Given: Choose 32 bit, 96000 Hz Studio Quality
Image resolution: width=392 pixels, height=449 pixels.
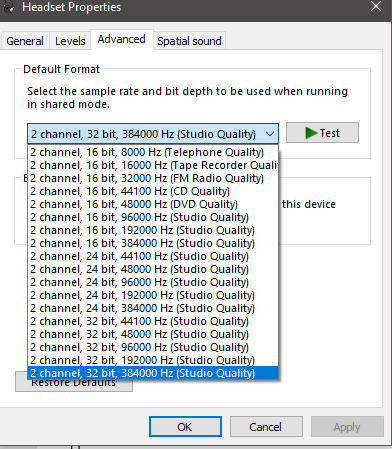Looking at the screenshot, I should click(x=153, y=347).
